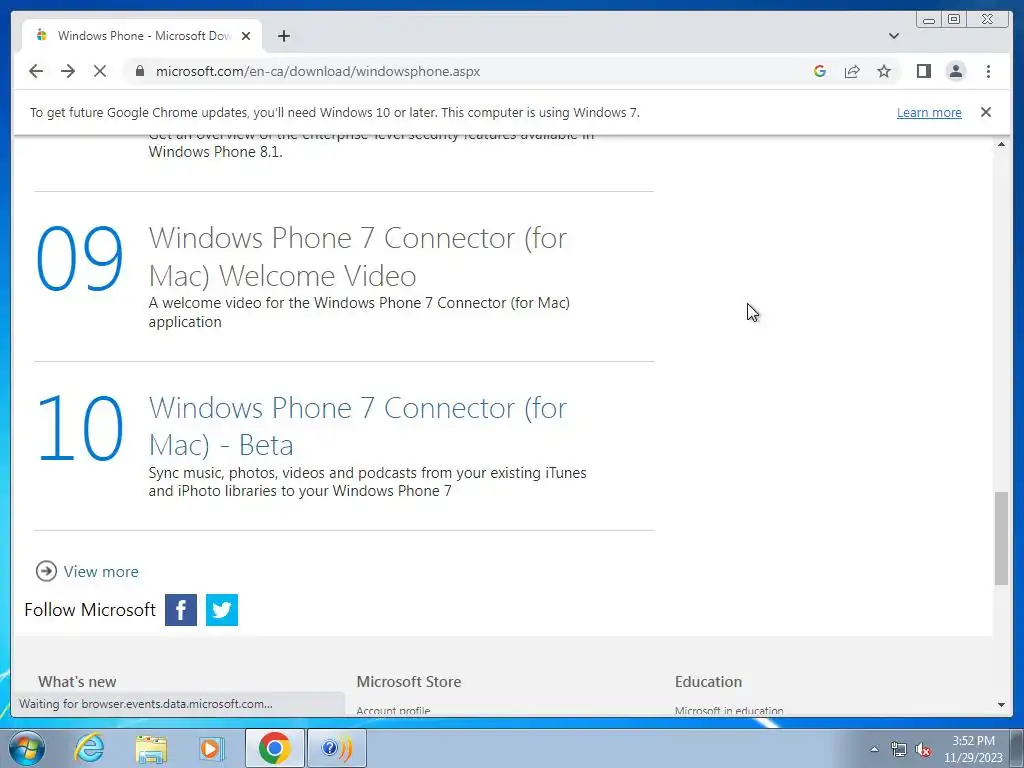Click the "Follow Microsoft" label
Image resolution: width=1024 pixels, height=768 pixels.
point(90,610)
